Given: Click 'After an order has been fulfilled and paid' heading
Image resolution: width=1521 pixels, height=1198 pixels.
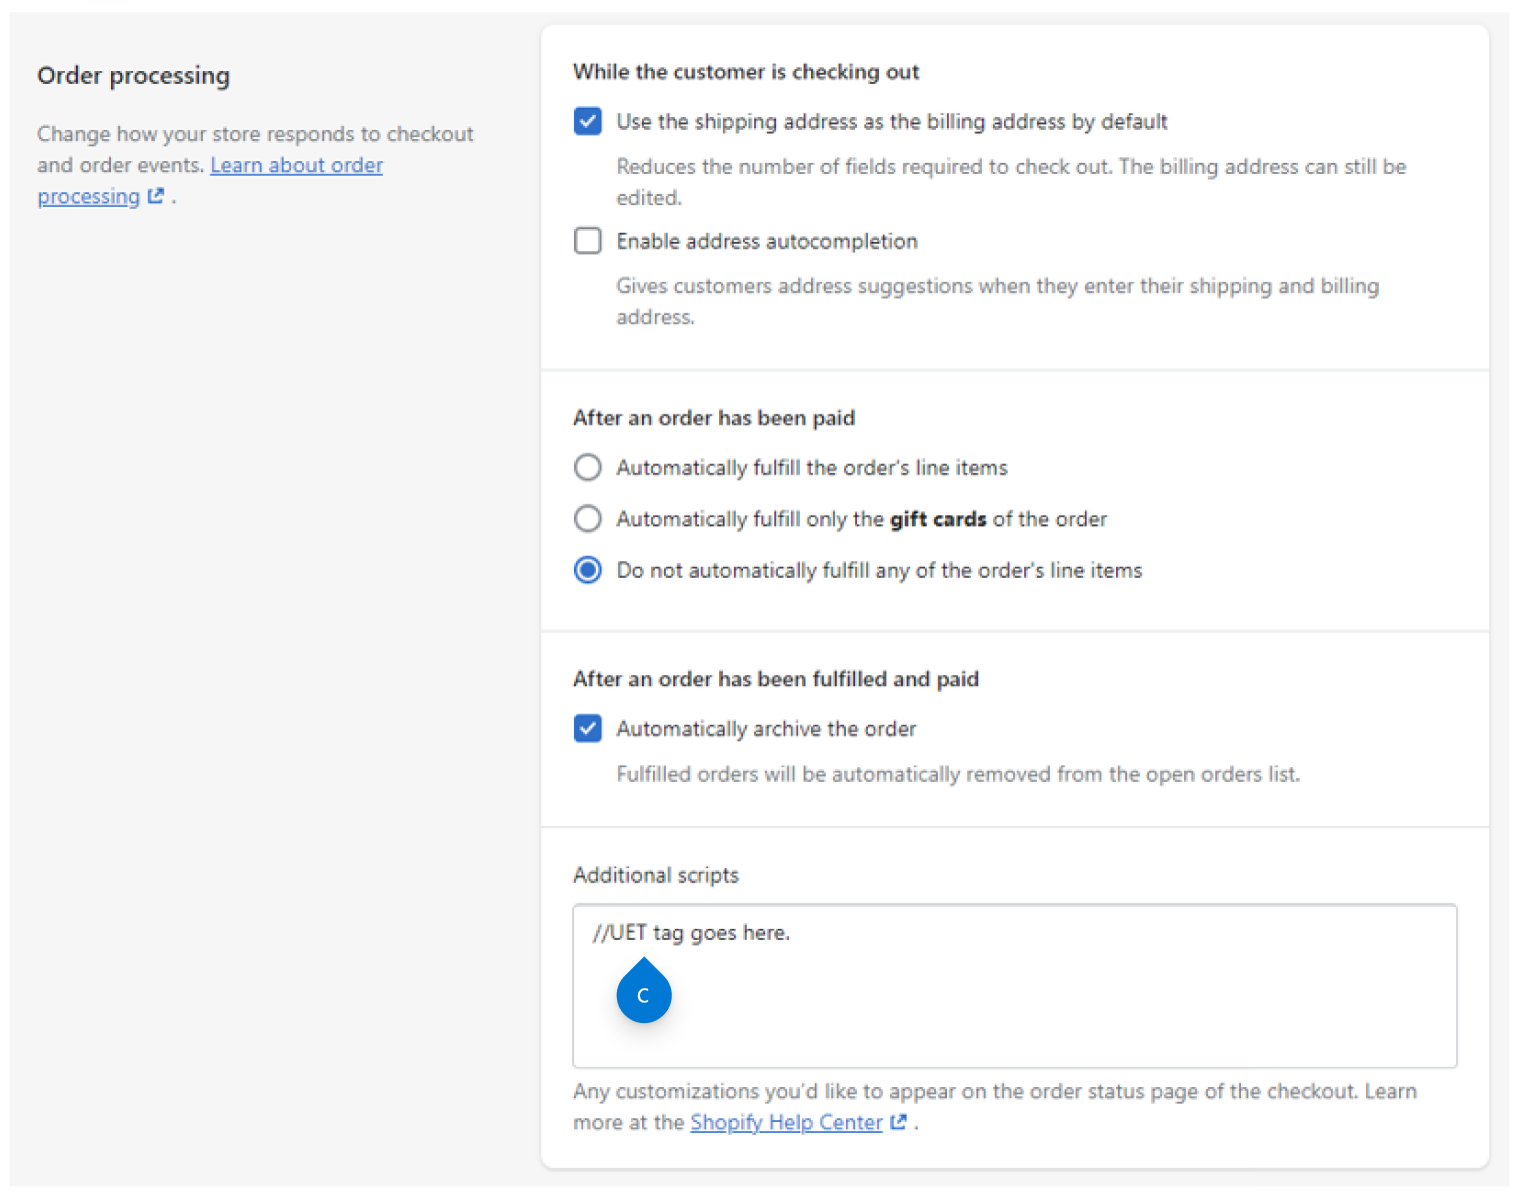Looking at the screenshot, I should (x=776, y=679).
